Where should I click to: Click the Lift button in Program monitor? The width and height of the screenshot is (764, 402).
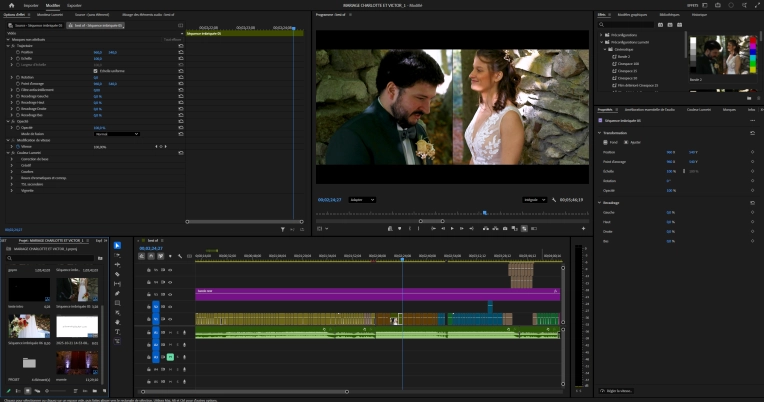[x=486, y=229]
